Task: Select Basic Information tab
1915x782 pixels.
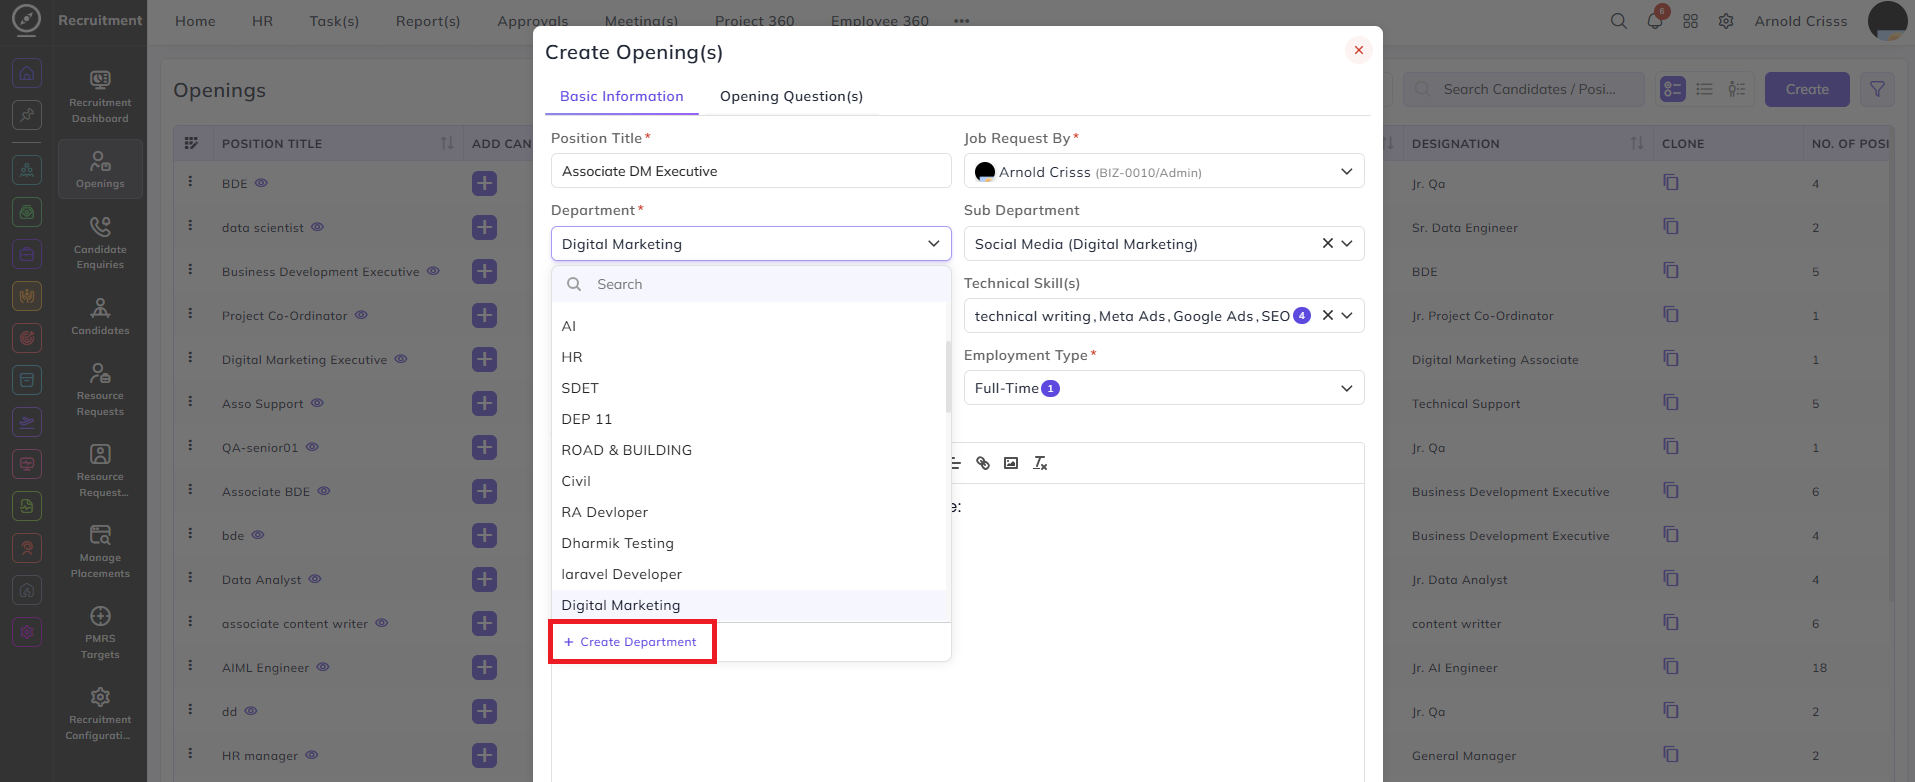Action: pyautogui.click(x=622, y=96)
